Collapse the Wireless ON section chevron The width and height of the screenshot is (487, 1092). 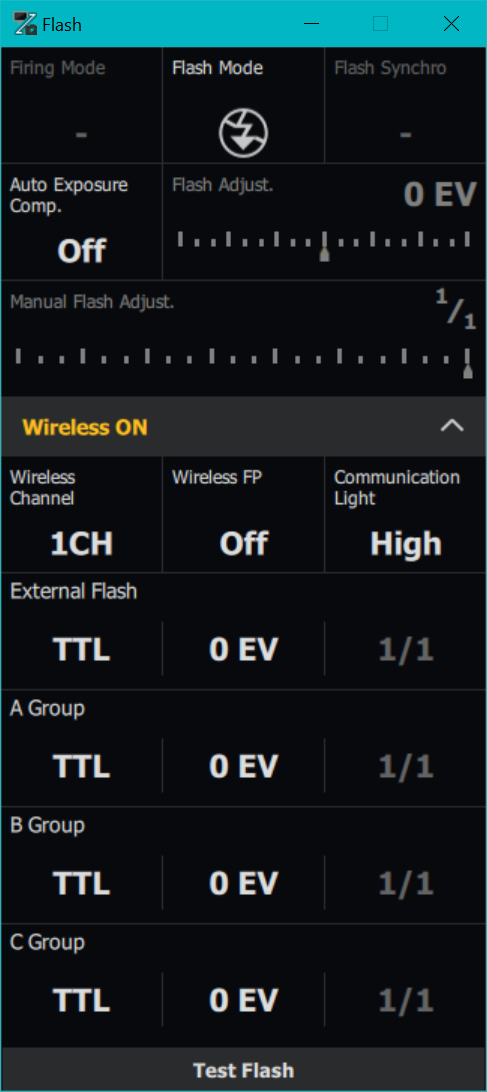pyautogui.click(x=452, y=426)
